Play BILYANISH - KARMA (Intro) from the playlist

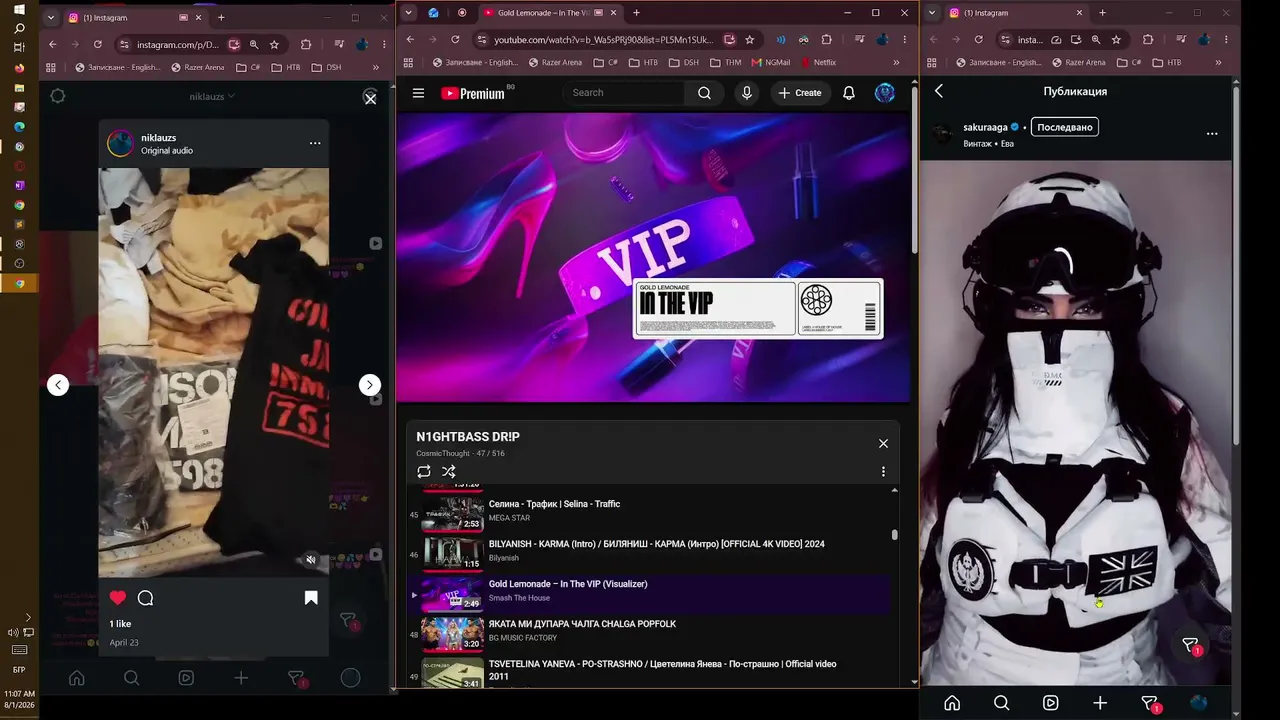click(650, 552)
